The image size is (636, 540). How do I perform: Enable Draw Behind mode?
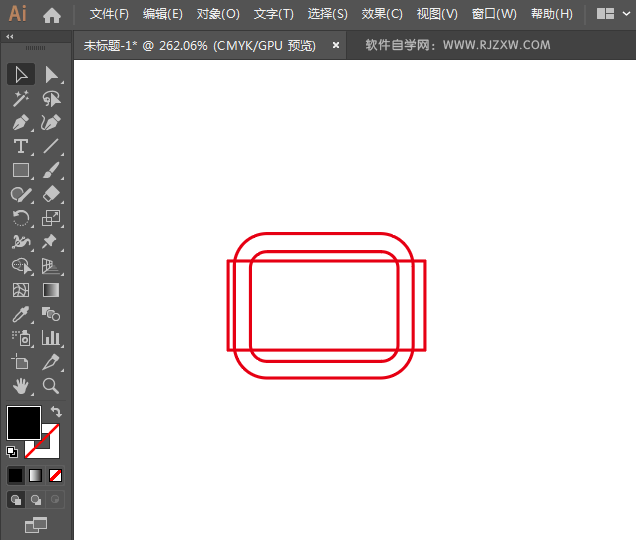pos(36,500)
